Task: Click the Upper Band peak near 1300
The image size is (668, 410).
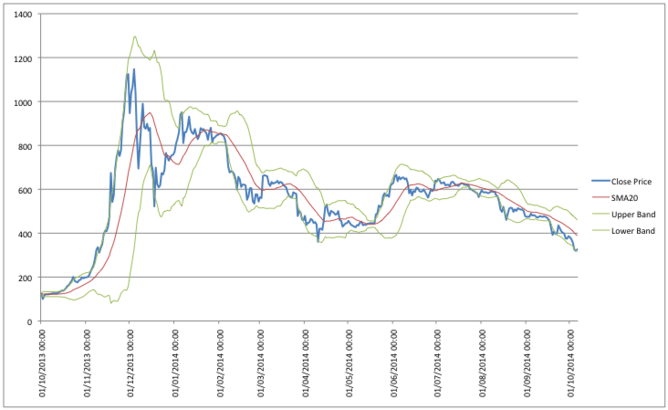Action: click(134, 37)
